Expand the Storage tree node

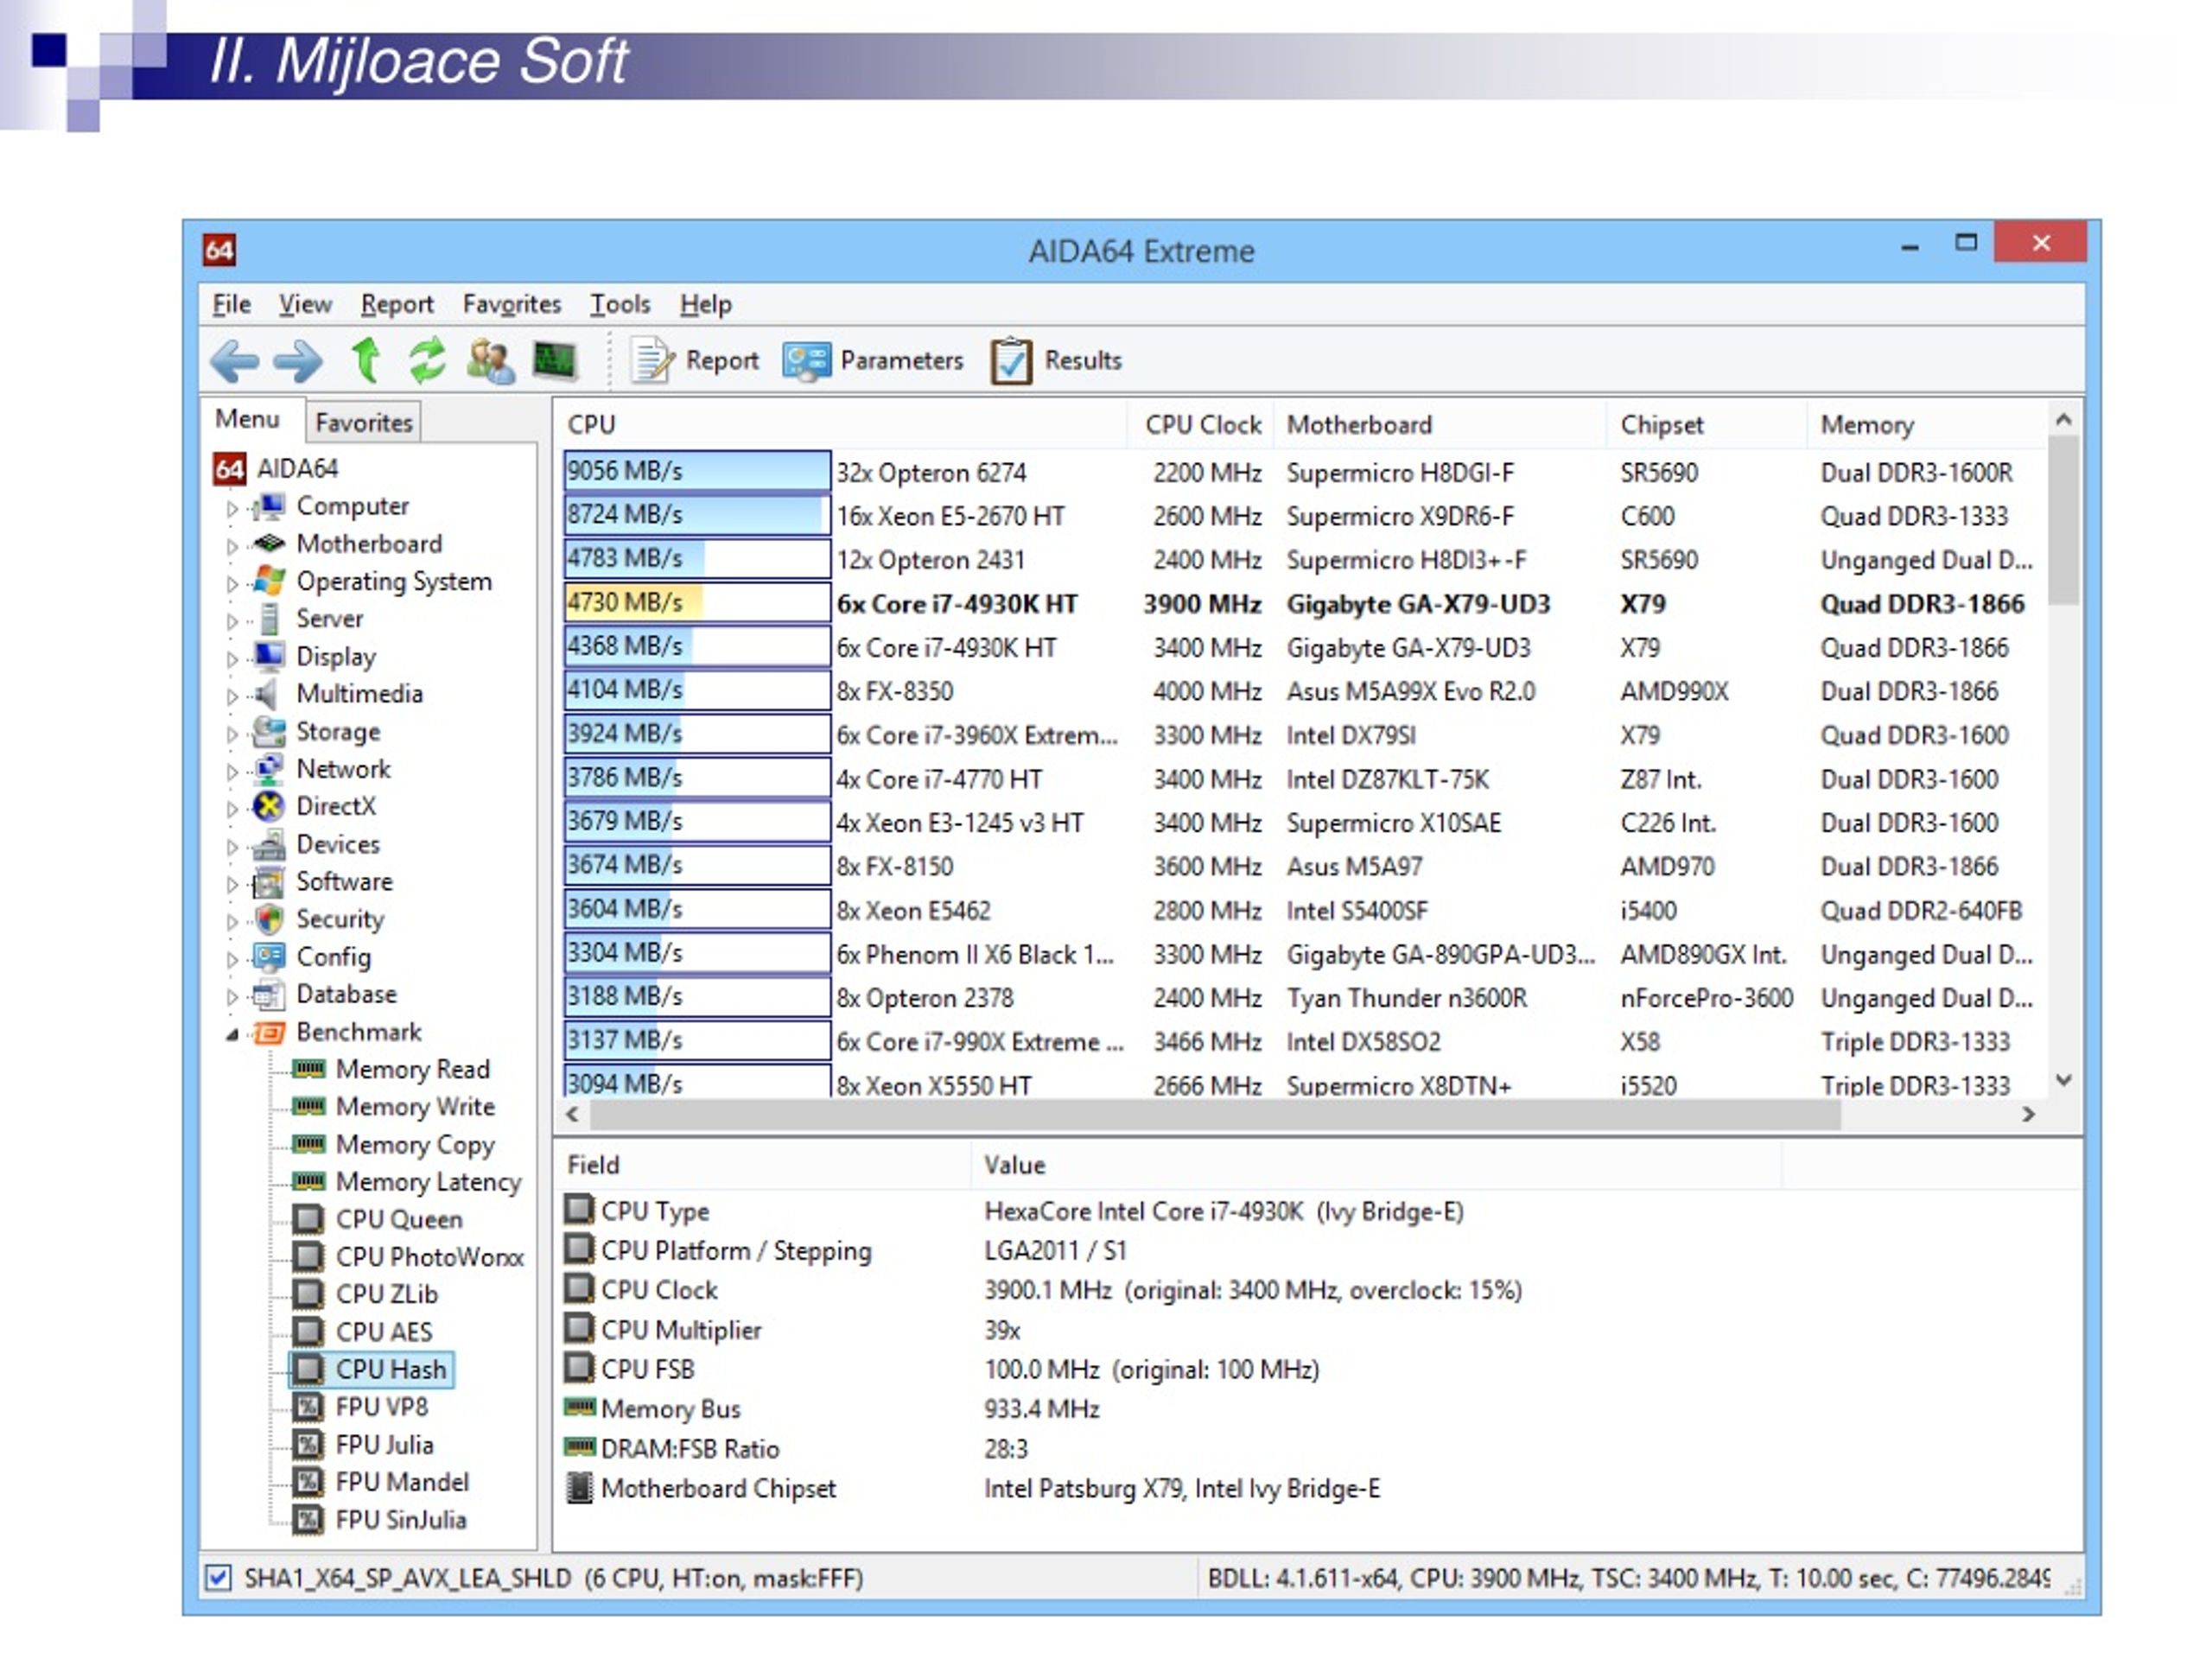coord(232,734)
